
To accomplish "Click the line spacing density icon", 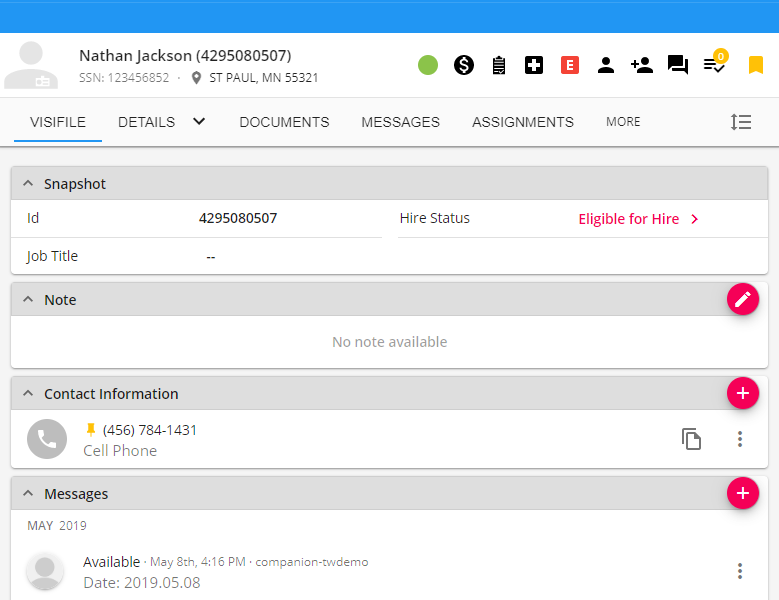I will click(741, 122).
